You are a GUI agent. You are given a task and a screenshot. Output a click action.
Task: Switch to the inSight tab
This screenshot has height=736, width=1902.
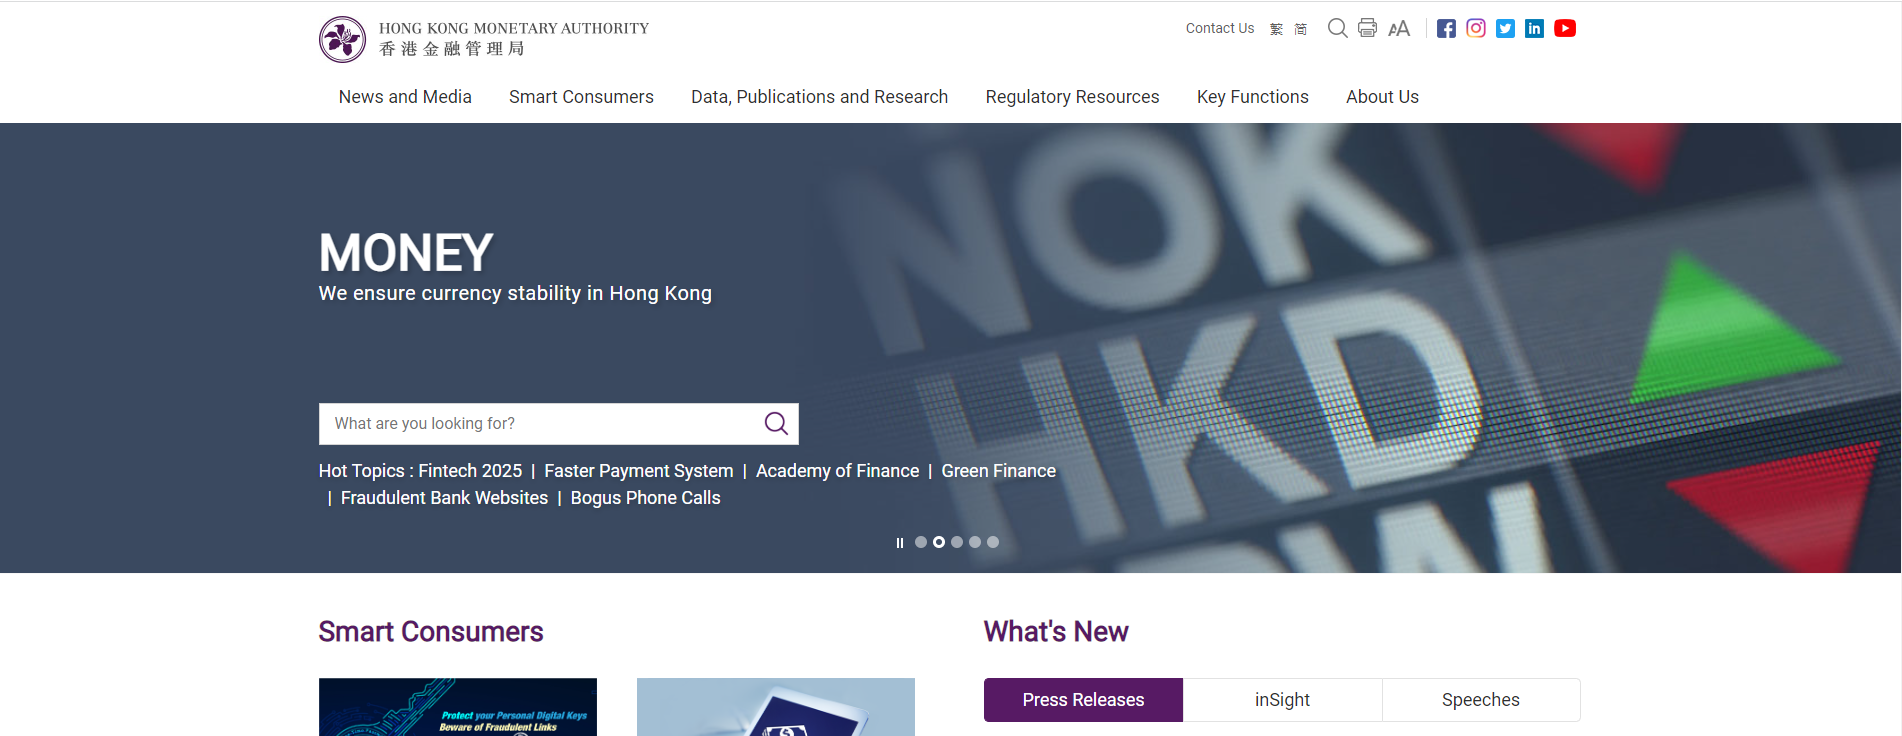tap(1282, 700)
